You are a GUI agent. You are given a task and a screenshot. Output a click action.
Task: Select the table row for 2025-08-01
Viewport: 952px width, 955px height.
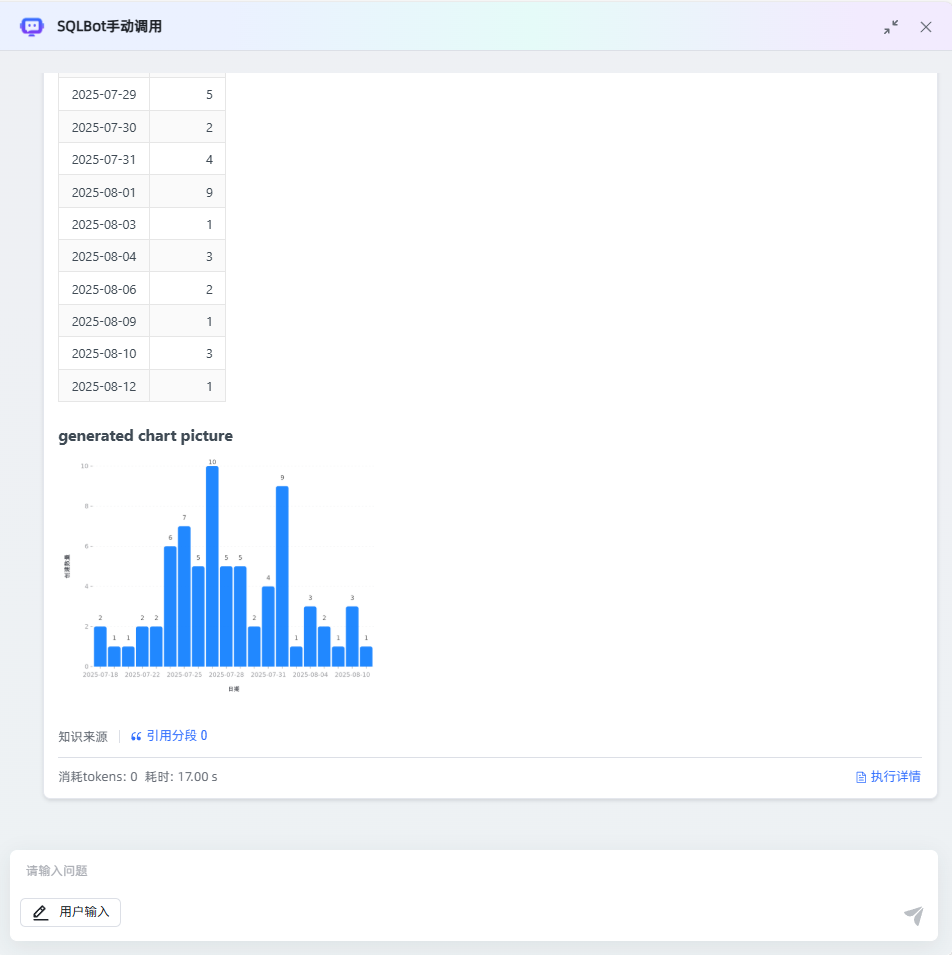point(141,191)
